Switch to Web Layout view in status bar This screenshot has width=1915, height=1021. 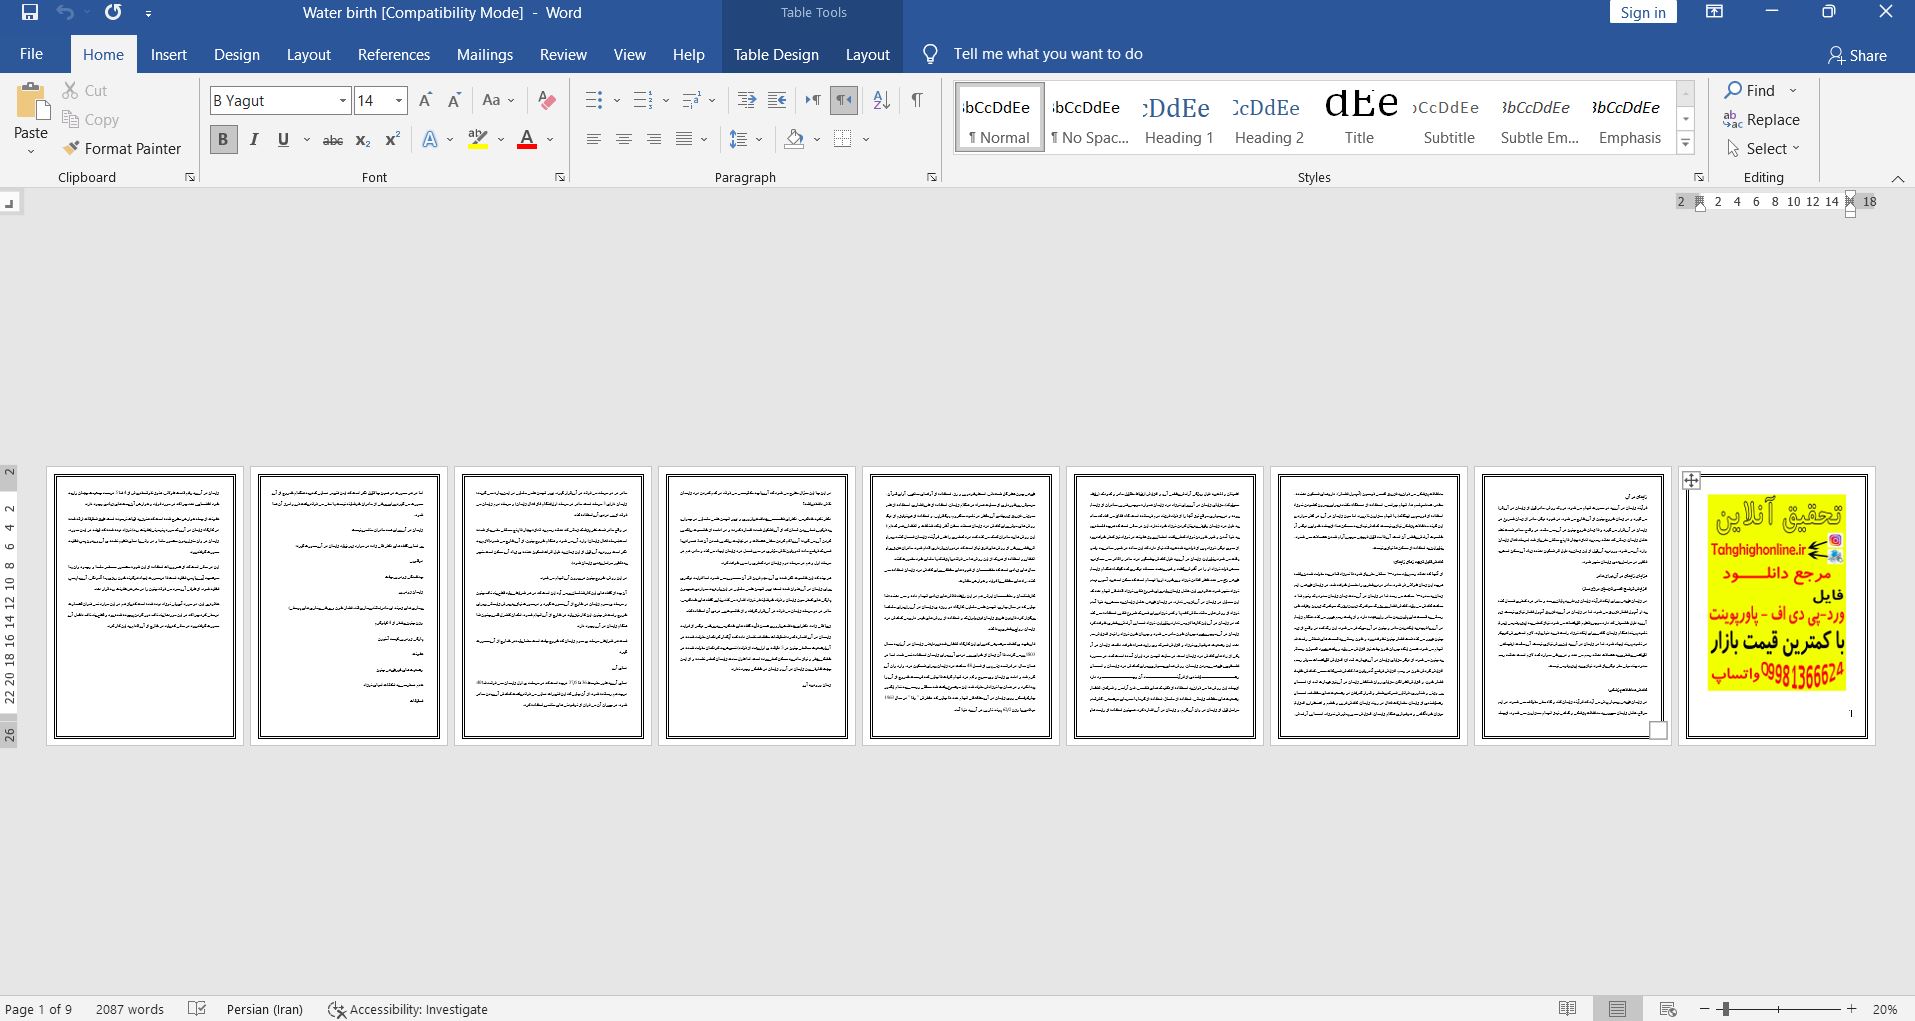tap(1667, 1009)
